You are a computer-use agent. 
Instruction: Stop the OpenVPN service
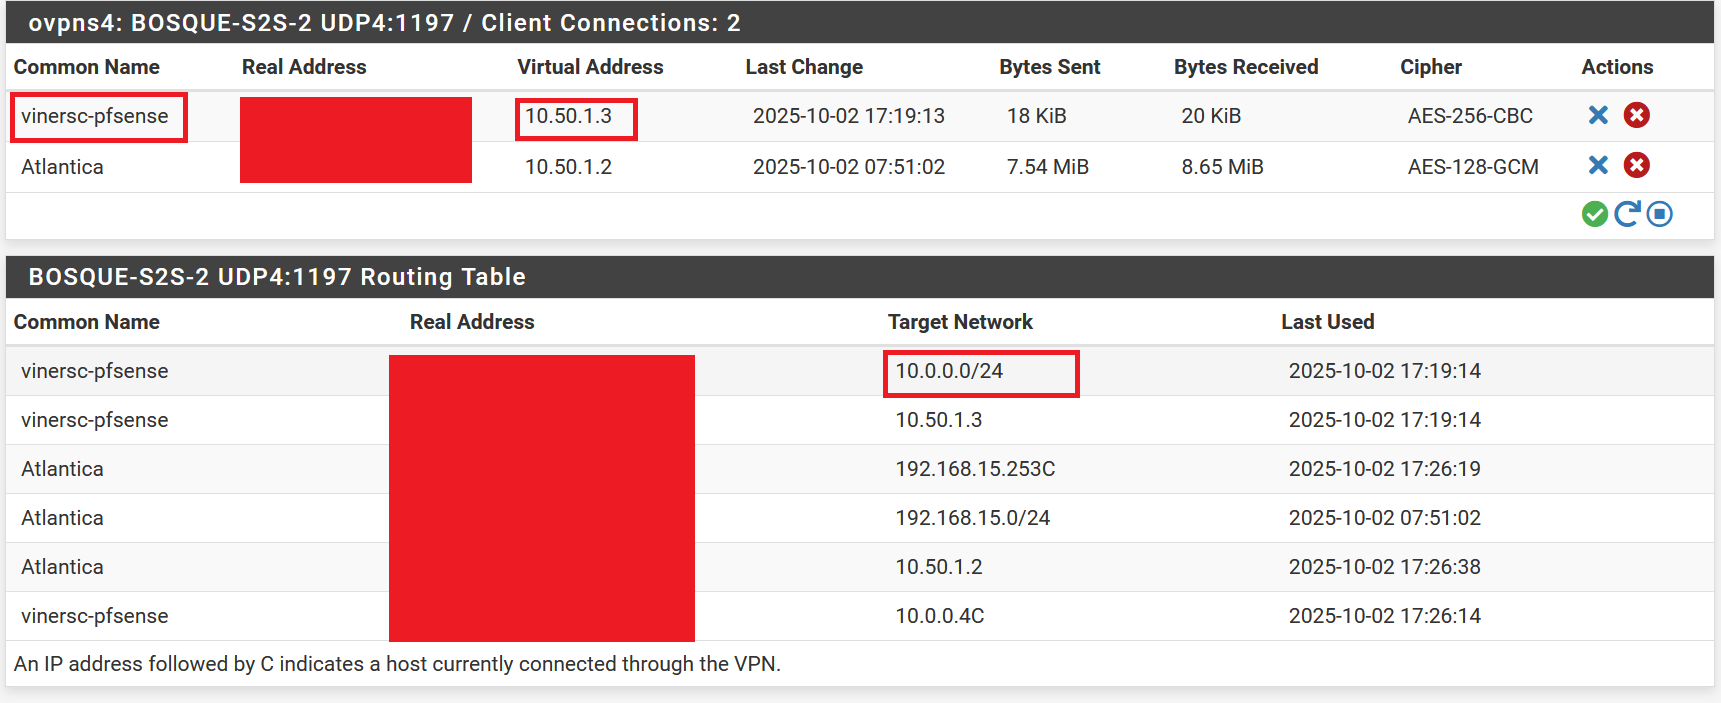(1660, 214)
